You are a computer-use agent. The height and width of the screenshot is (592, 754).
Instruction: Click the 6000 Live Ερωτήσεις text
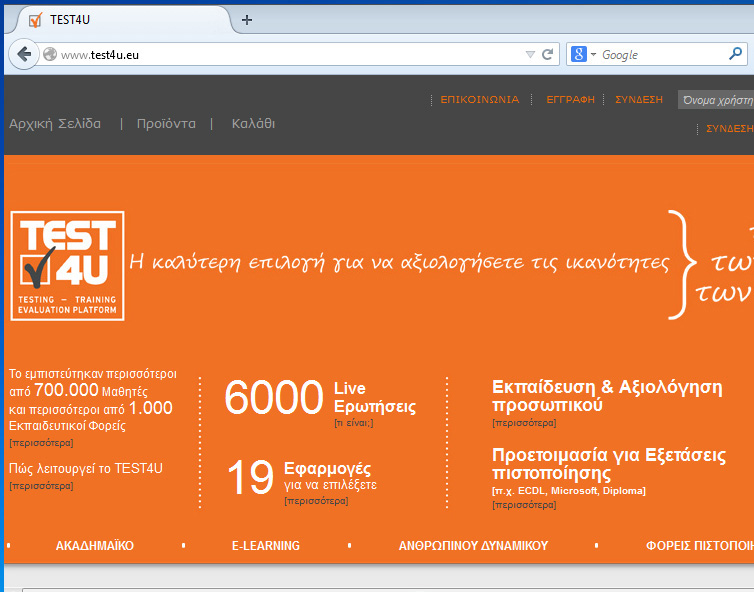tap(320, 397)
